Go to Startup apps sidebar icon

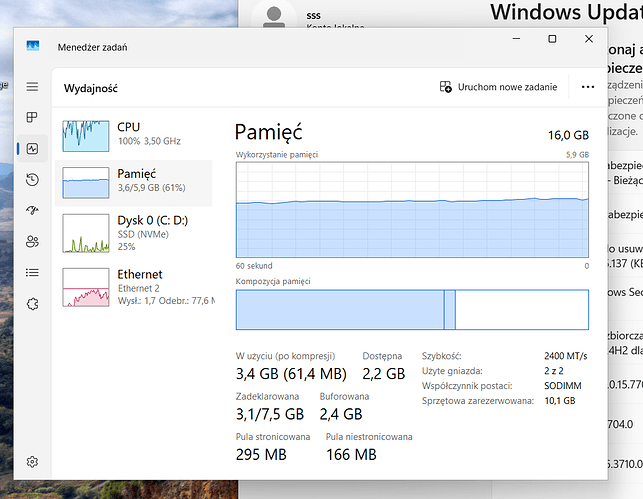click(x=32, y=210)
